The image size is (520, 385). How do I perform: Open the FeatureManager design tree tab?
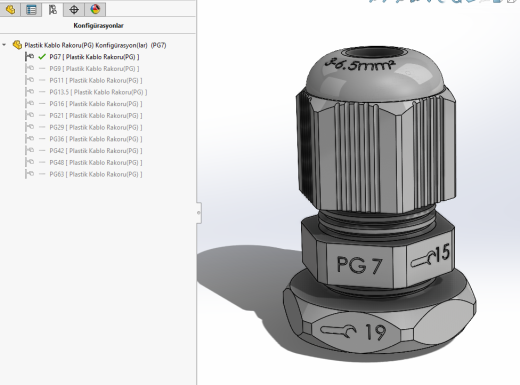coord(10,9)
